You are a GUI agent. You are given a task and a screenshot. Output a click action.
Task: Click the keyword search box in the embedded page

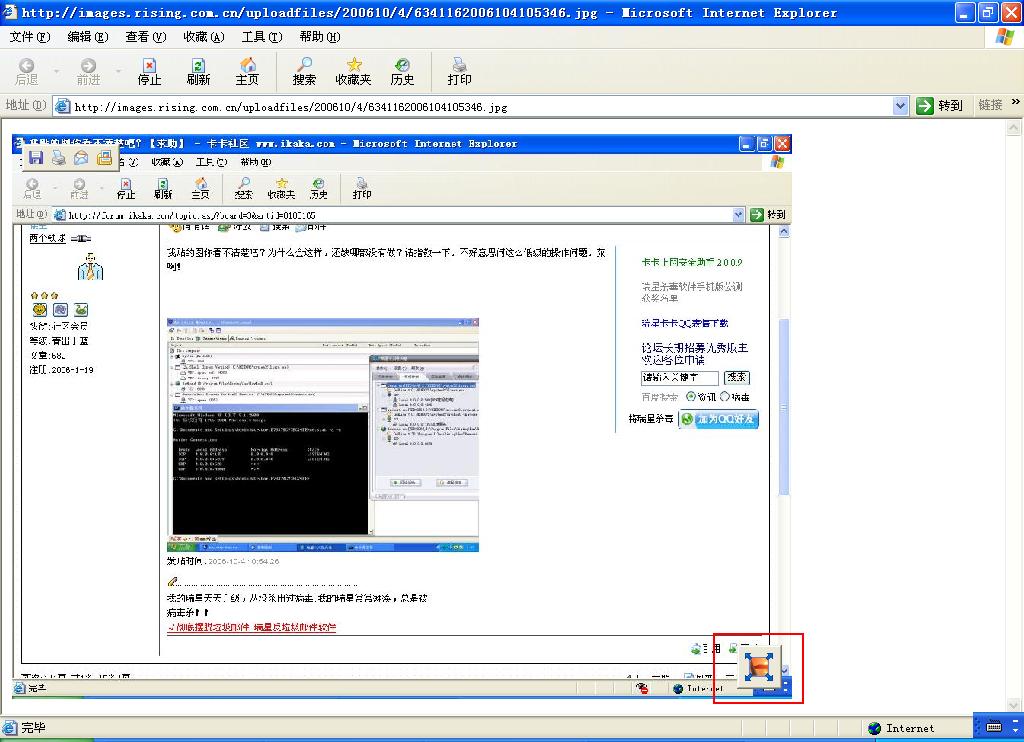679,378
